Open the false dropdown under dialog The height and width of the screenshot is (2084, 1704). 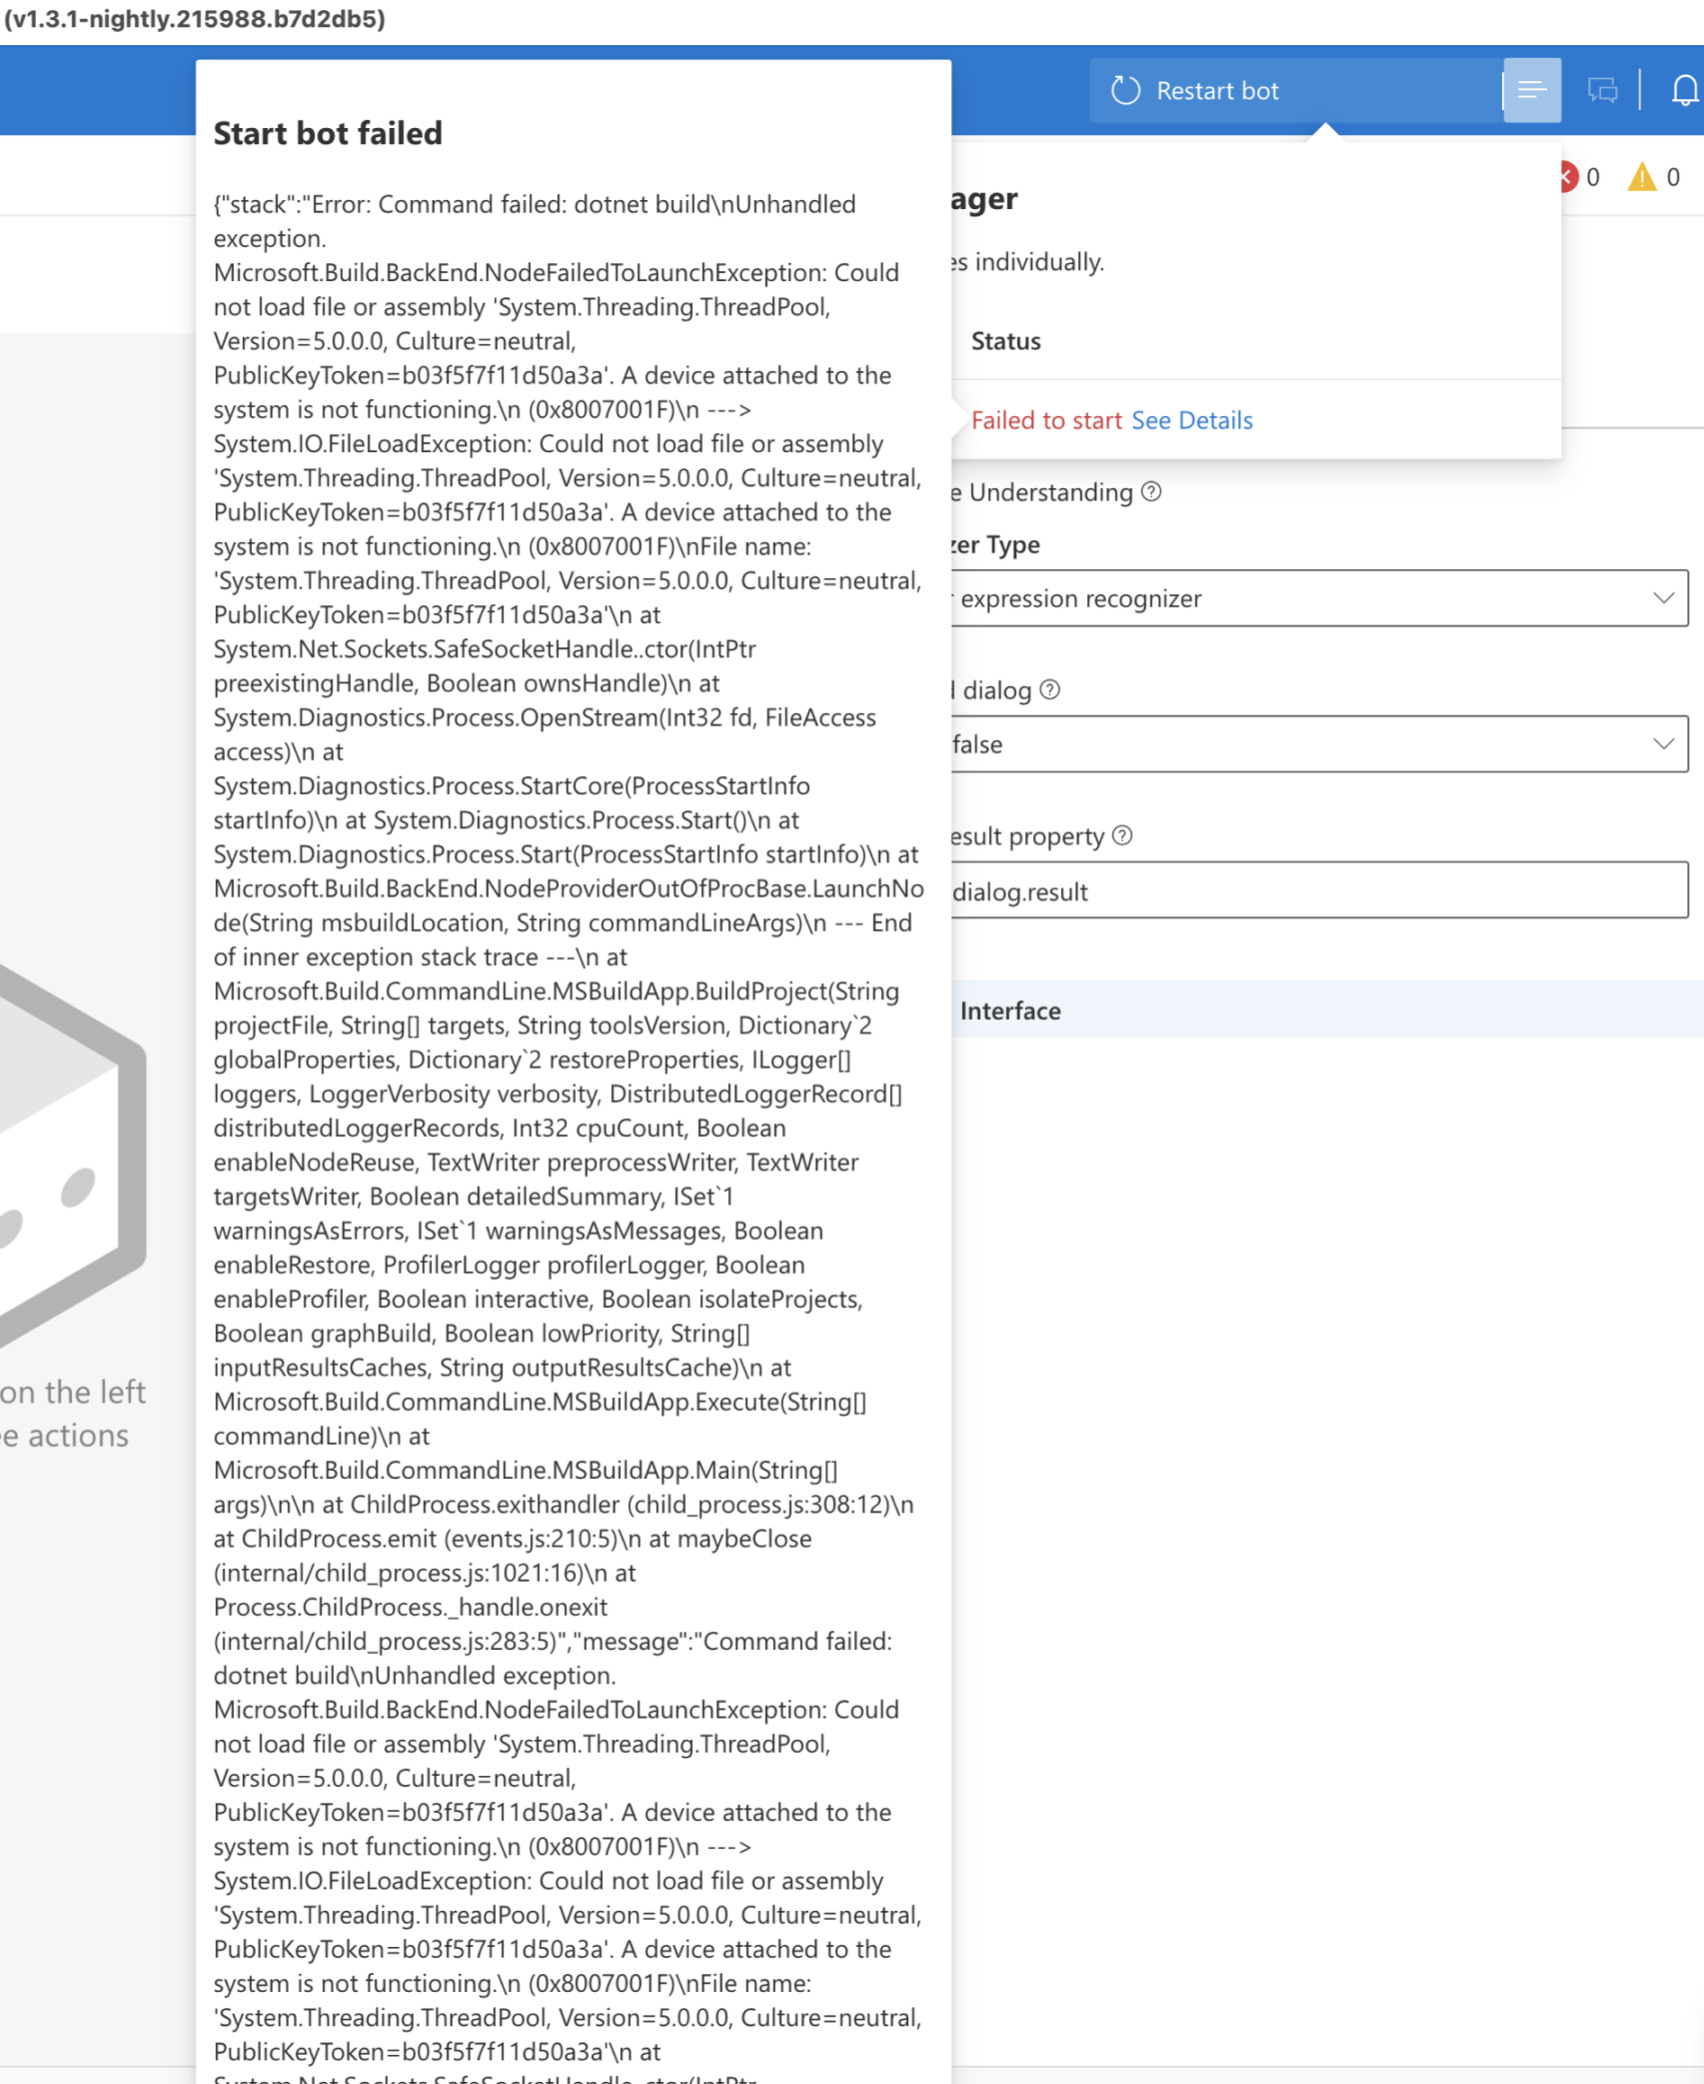1663,744
